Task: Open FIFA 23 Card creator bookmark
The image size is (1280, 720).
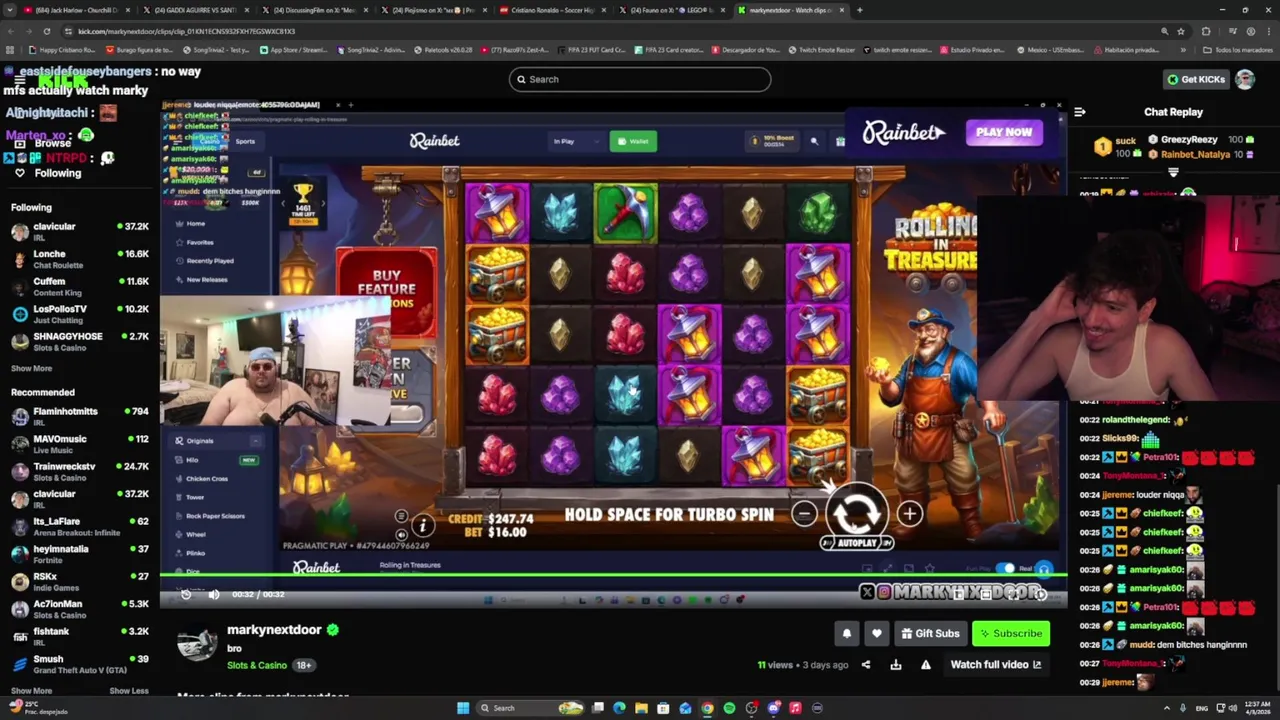Action: (670, 49)
